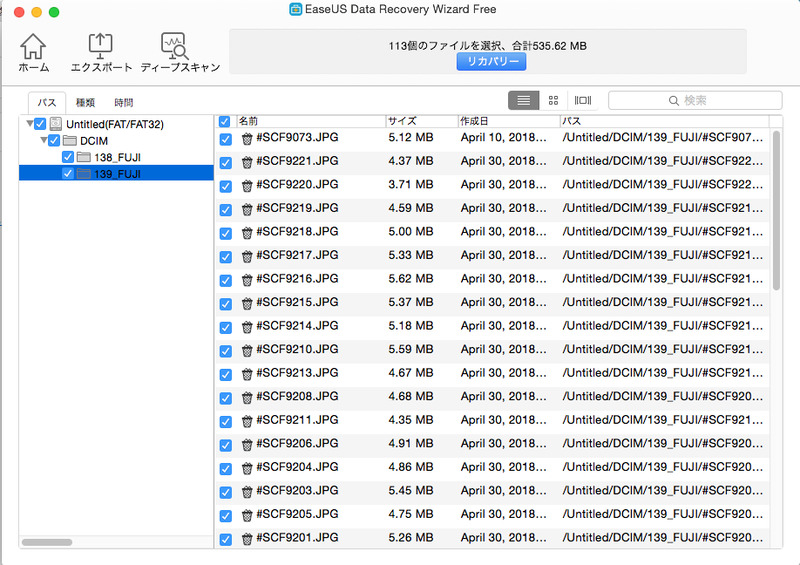Click trash icon of #SCF9217.JPG

tap(247, 256)
